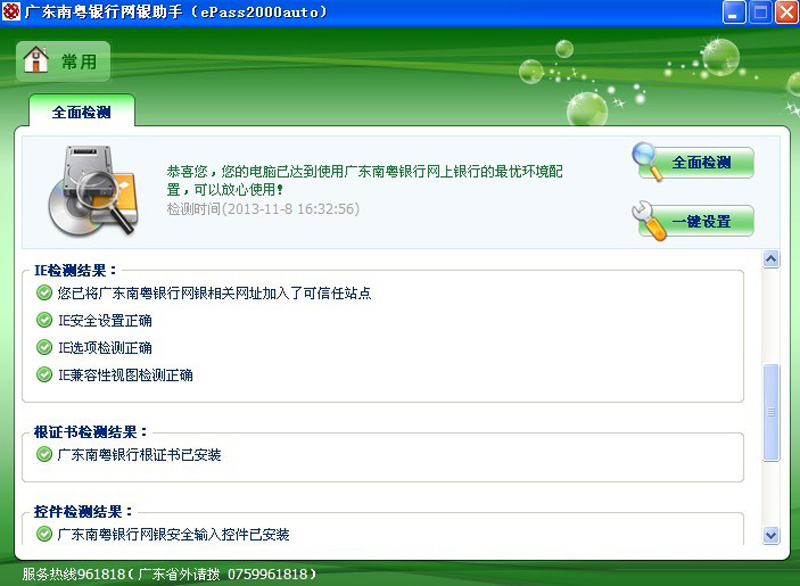Click green check next to 可信任站点 result
The height and width of the screenshot is (586, 800).
[44, 293]
